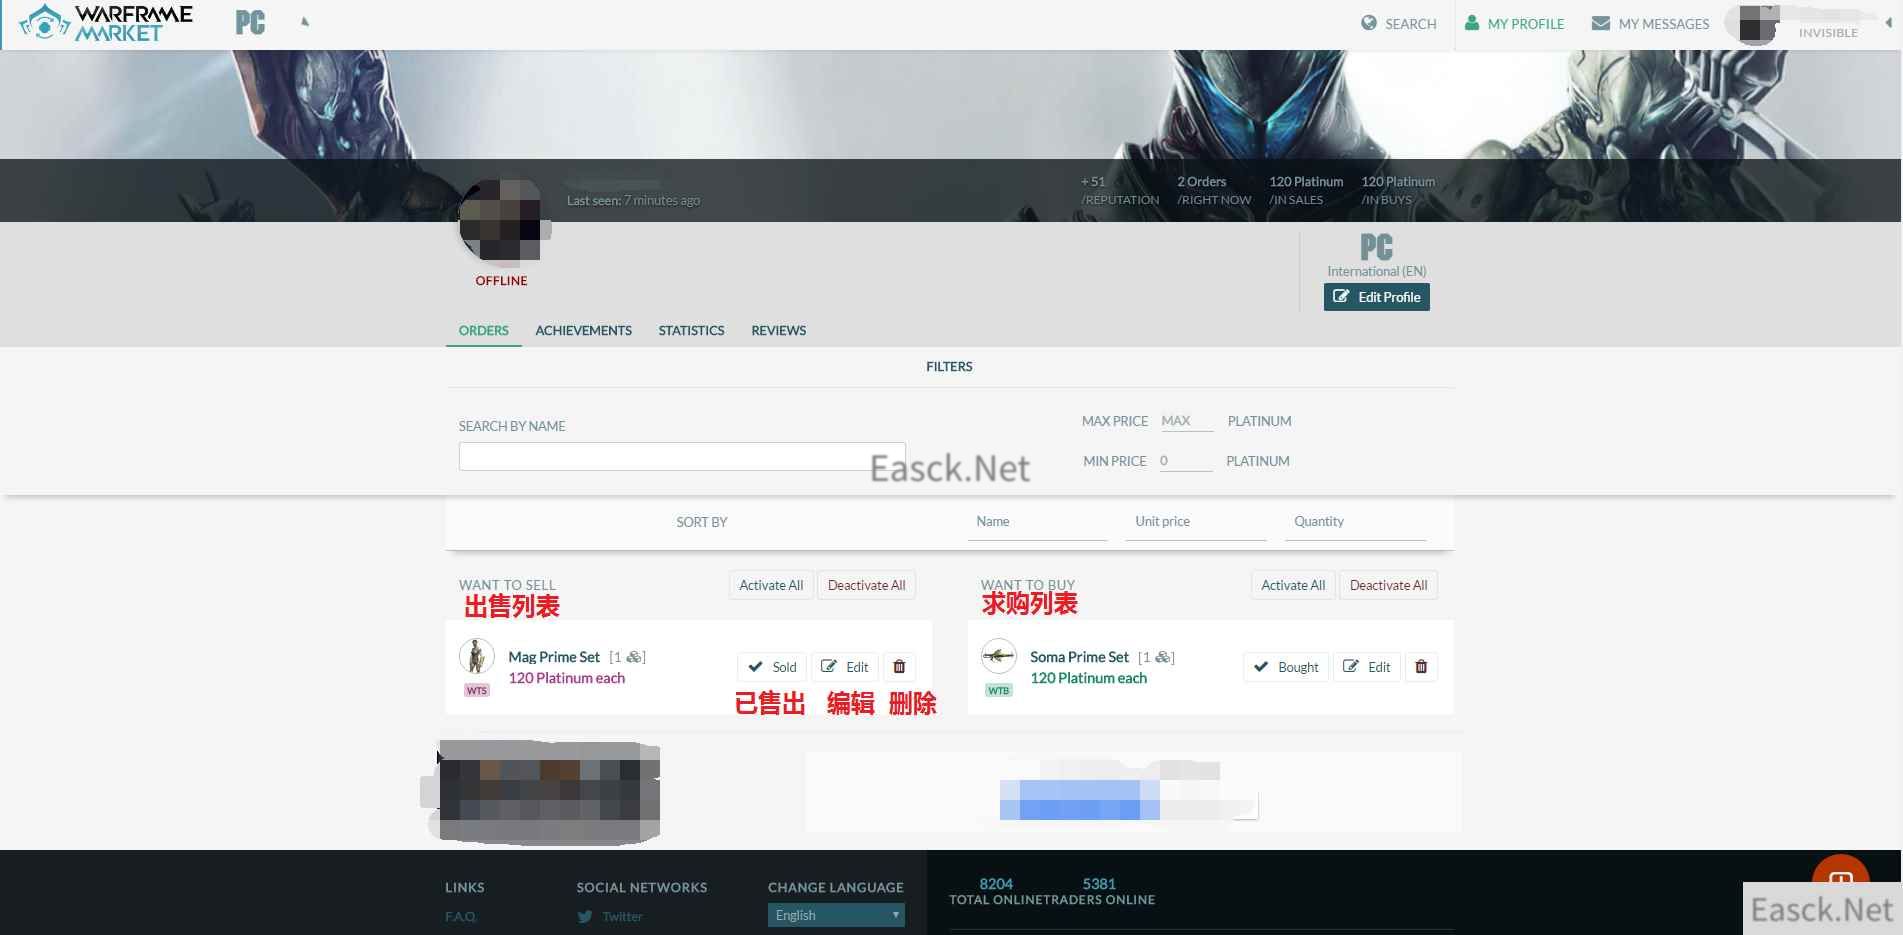Click the Soma Prime Set rifle thumbnail
Screen dimensions: 1903x935
pos(999,657)
